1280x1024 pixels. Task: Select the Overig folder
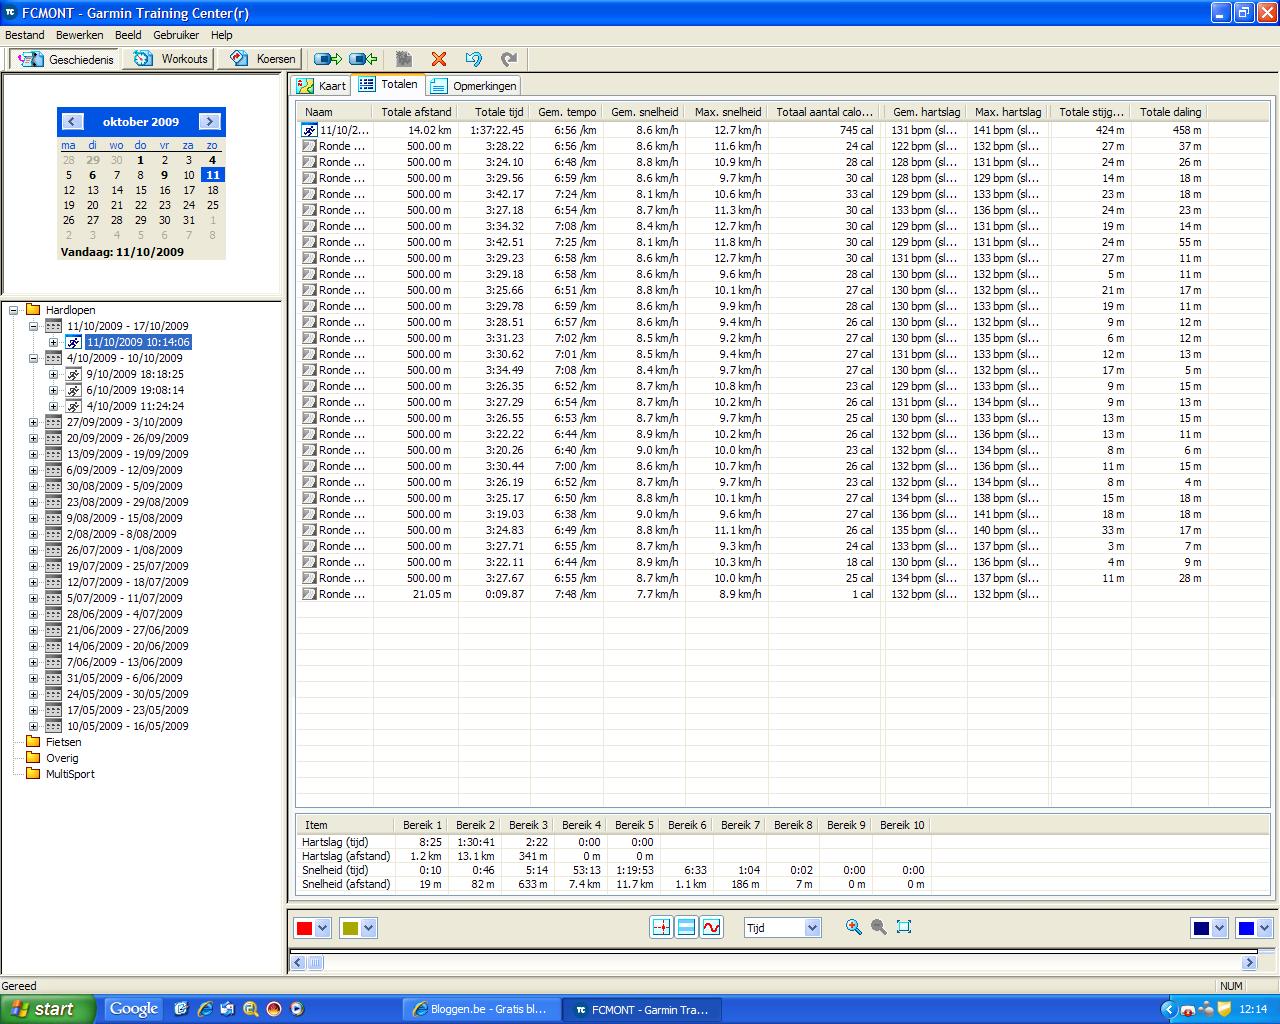point(62,758)
